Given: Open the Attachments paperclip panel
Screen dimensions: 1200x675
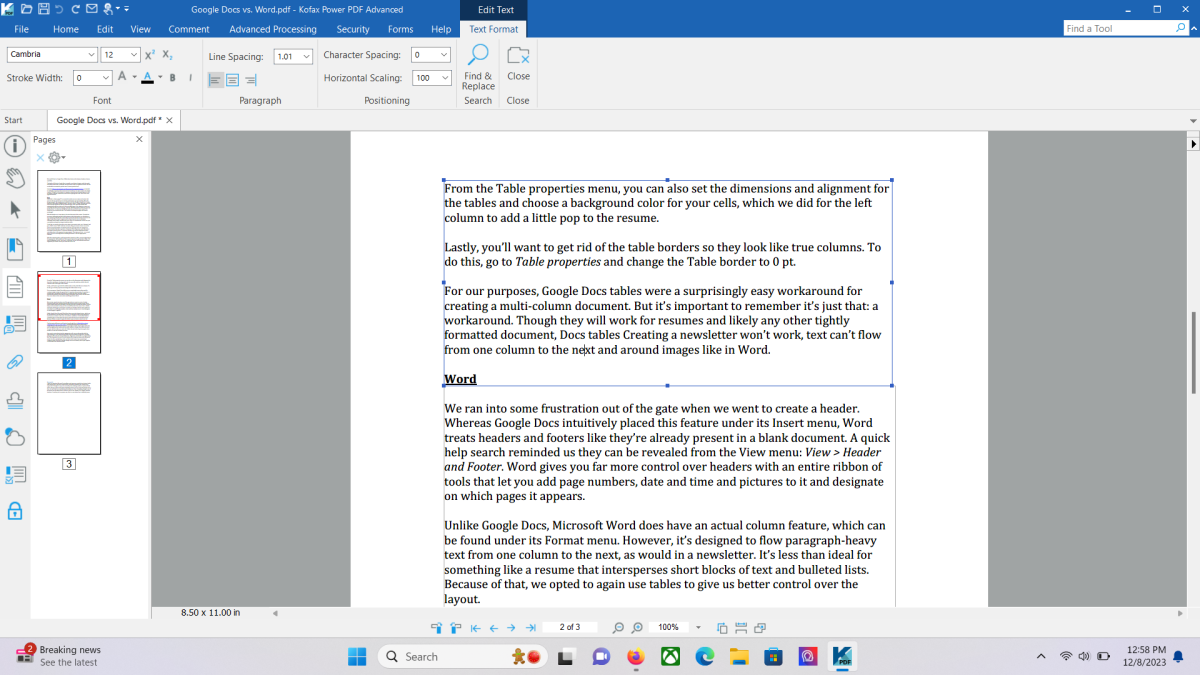Looking at the screenshot, I should coord(15,362).
